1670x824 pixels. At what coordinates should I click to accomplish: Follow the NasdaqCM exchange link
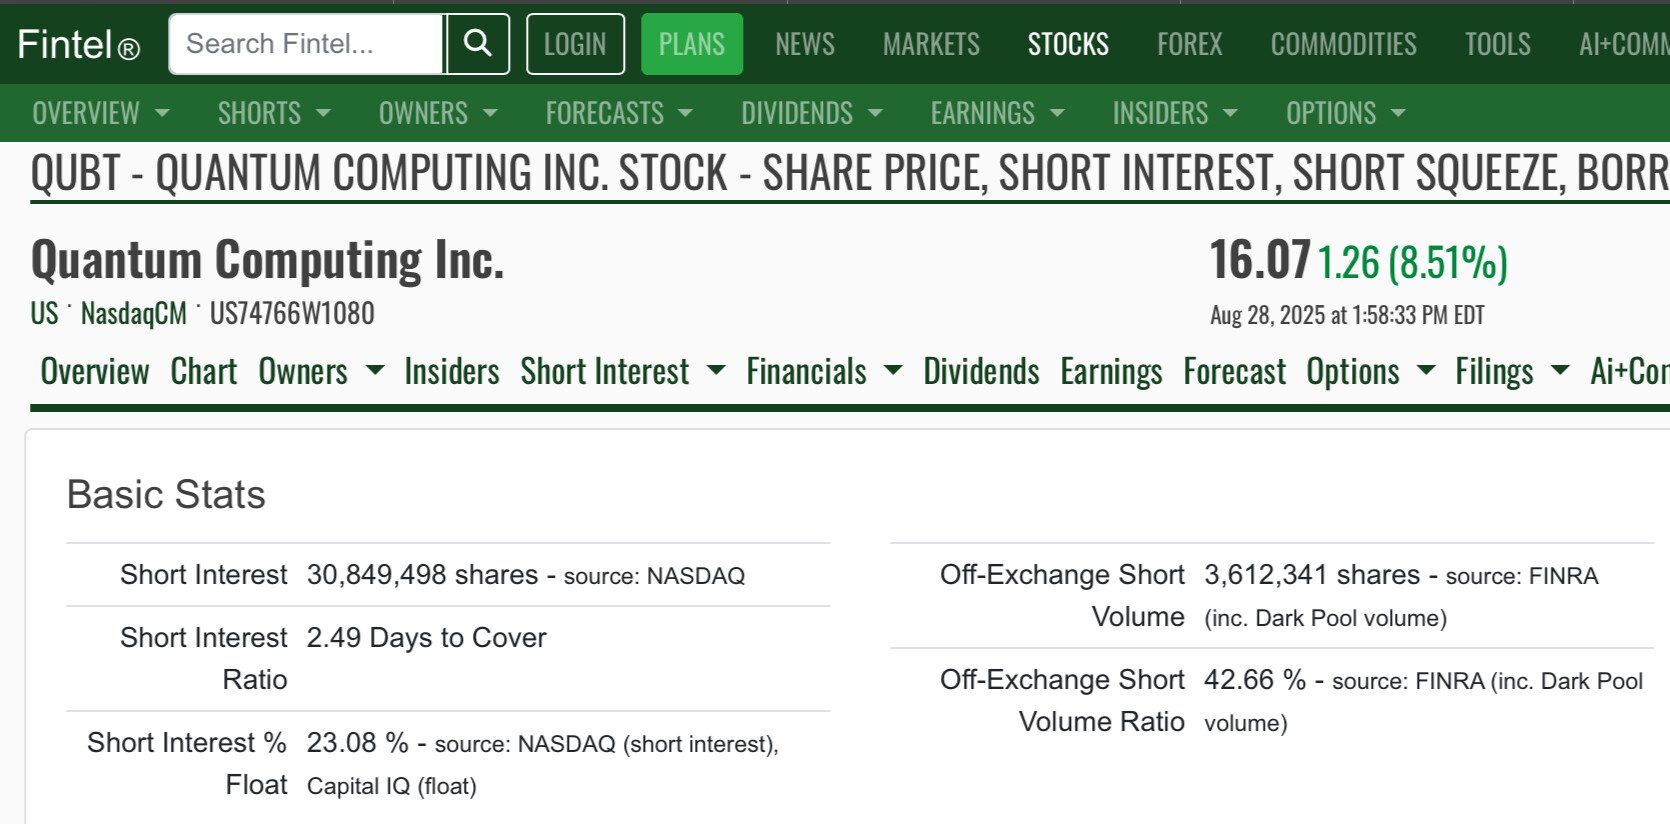[134, 314]
